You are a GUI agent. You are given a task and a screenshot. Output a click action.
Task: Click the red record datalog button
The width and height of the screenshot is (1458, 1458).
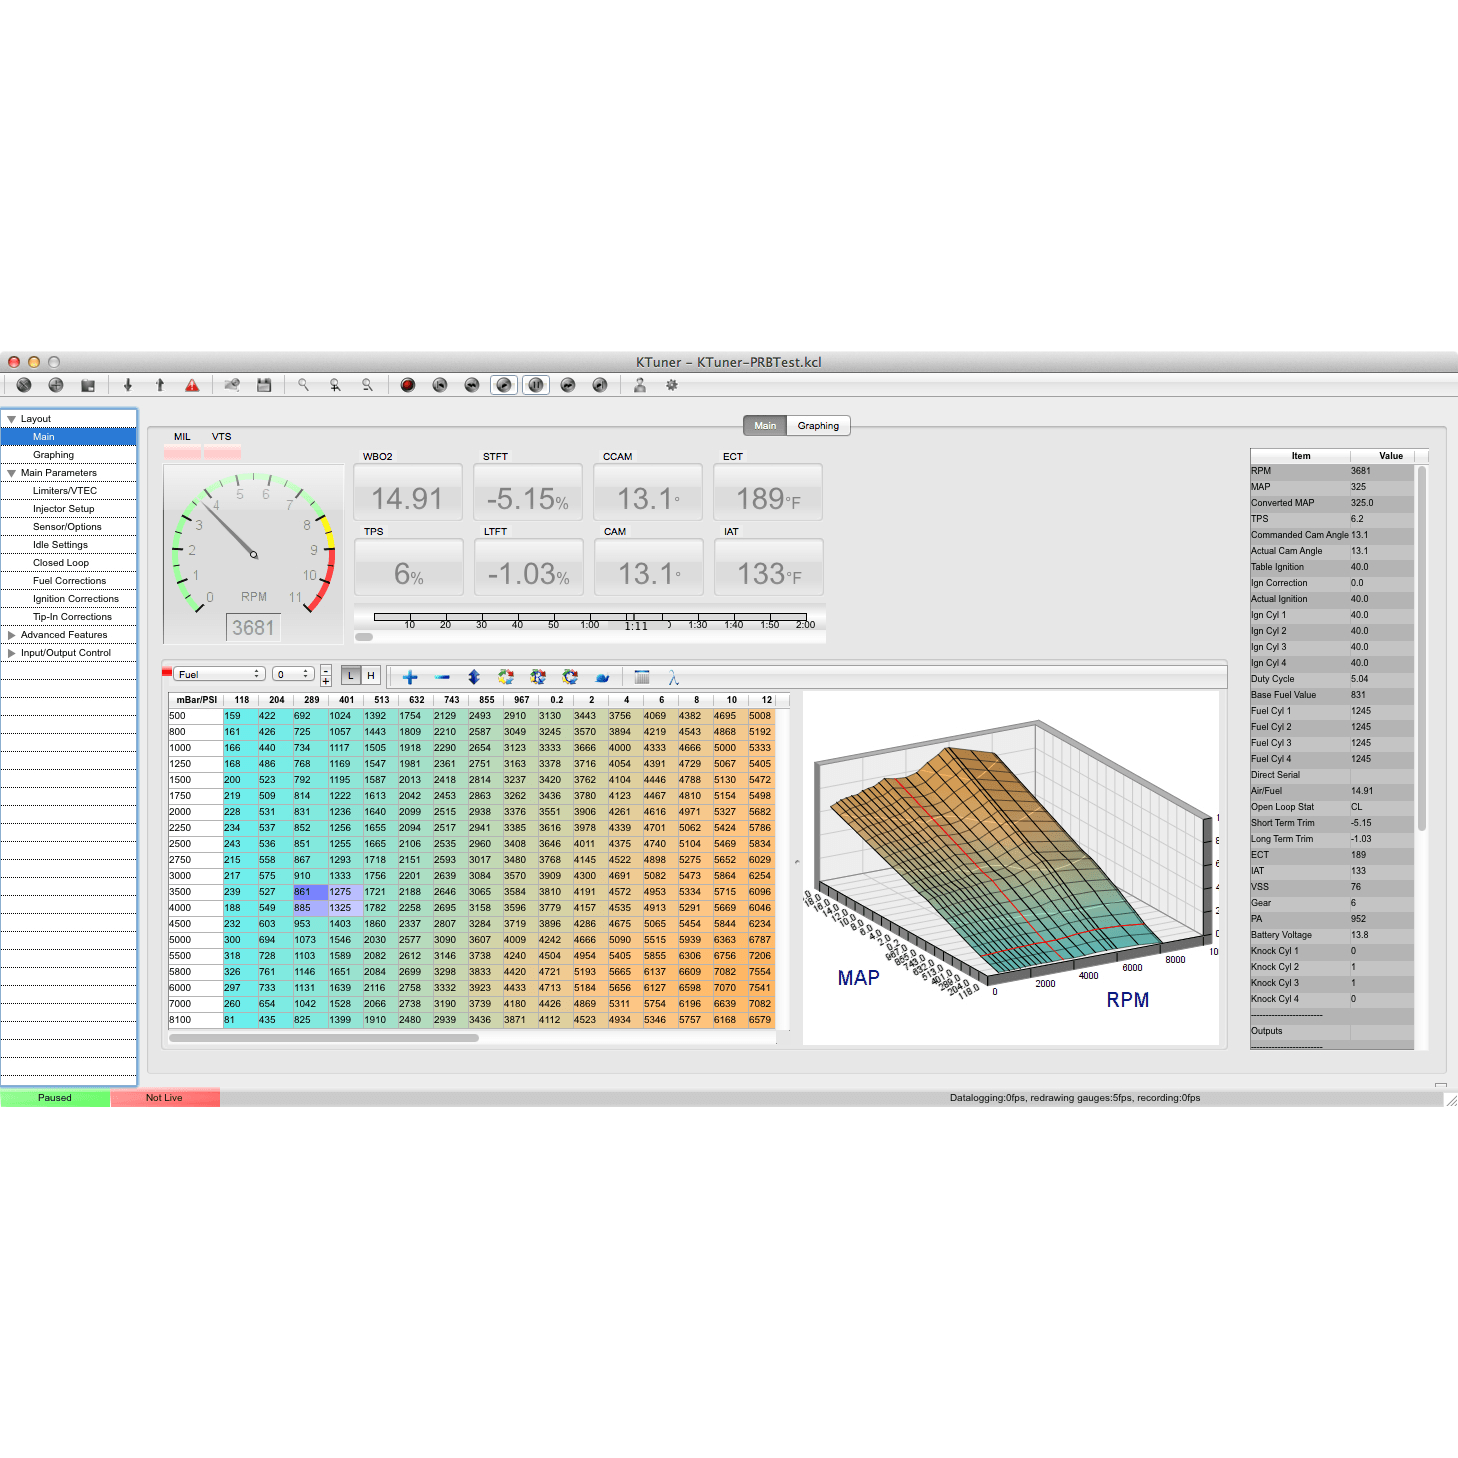pos(408,385)
